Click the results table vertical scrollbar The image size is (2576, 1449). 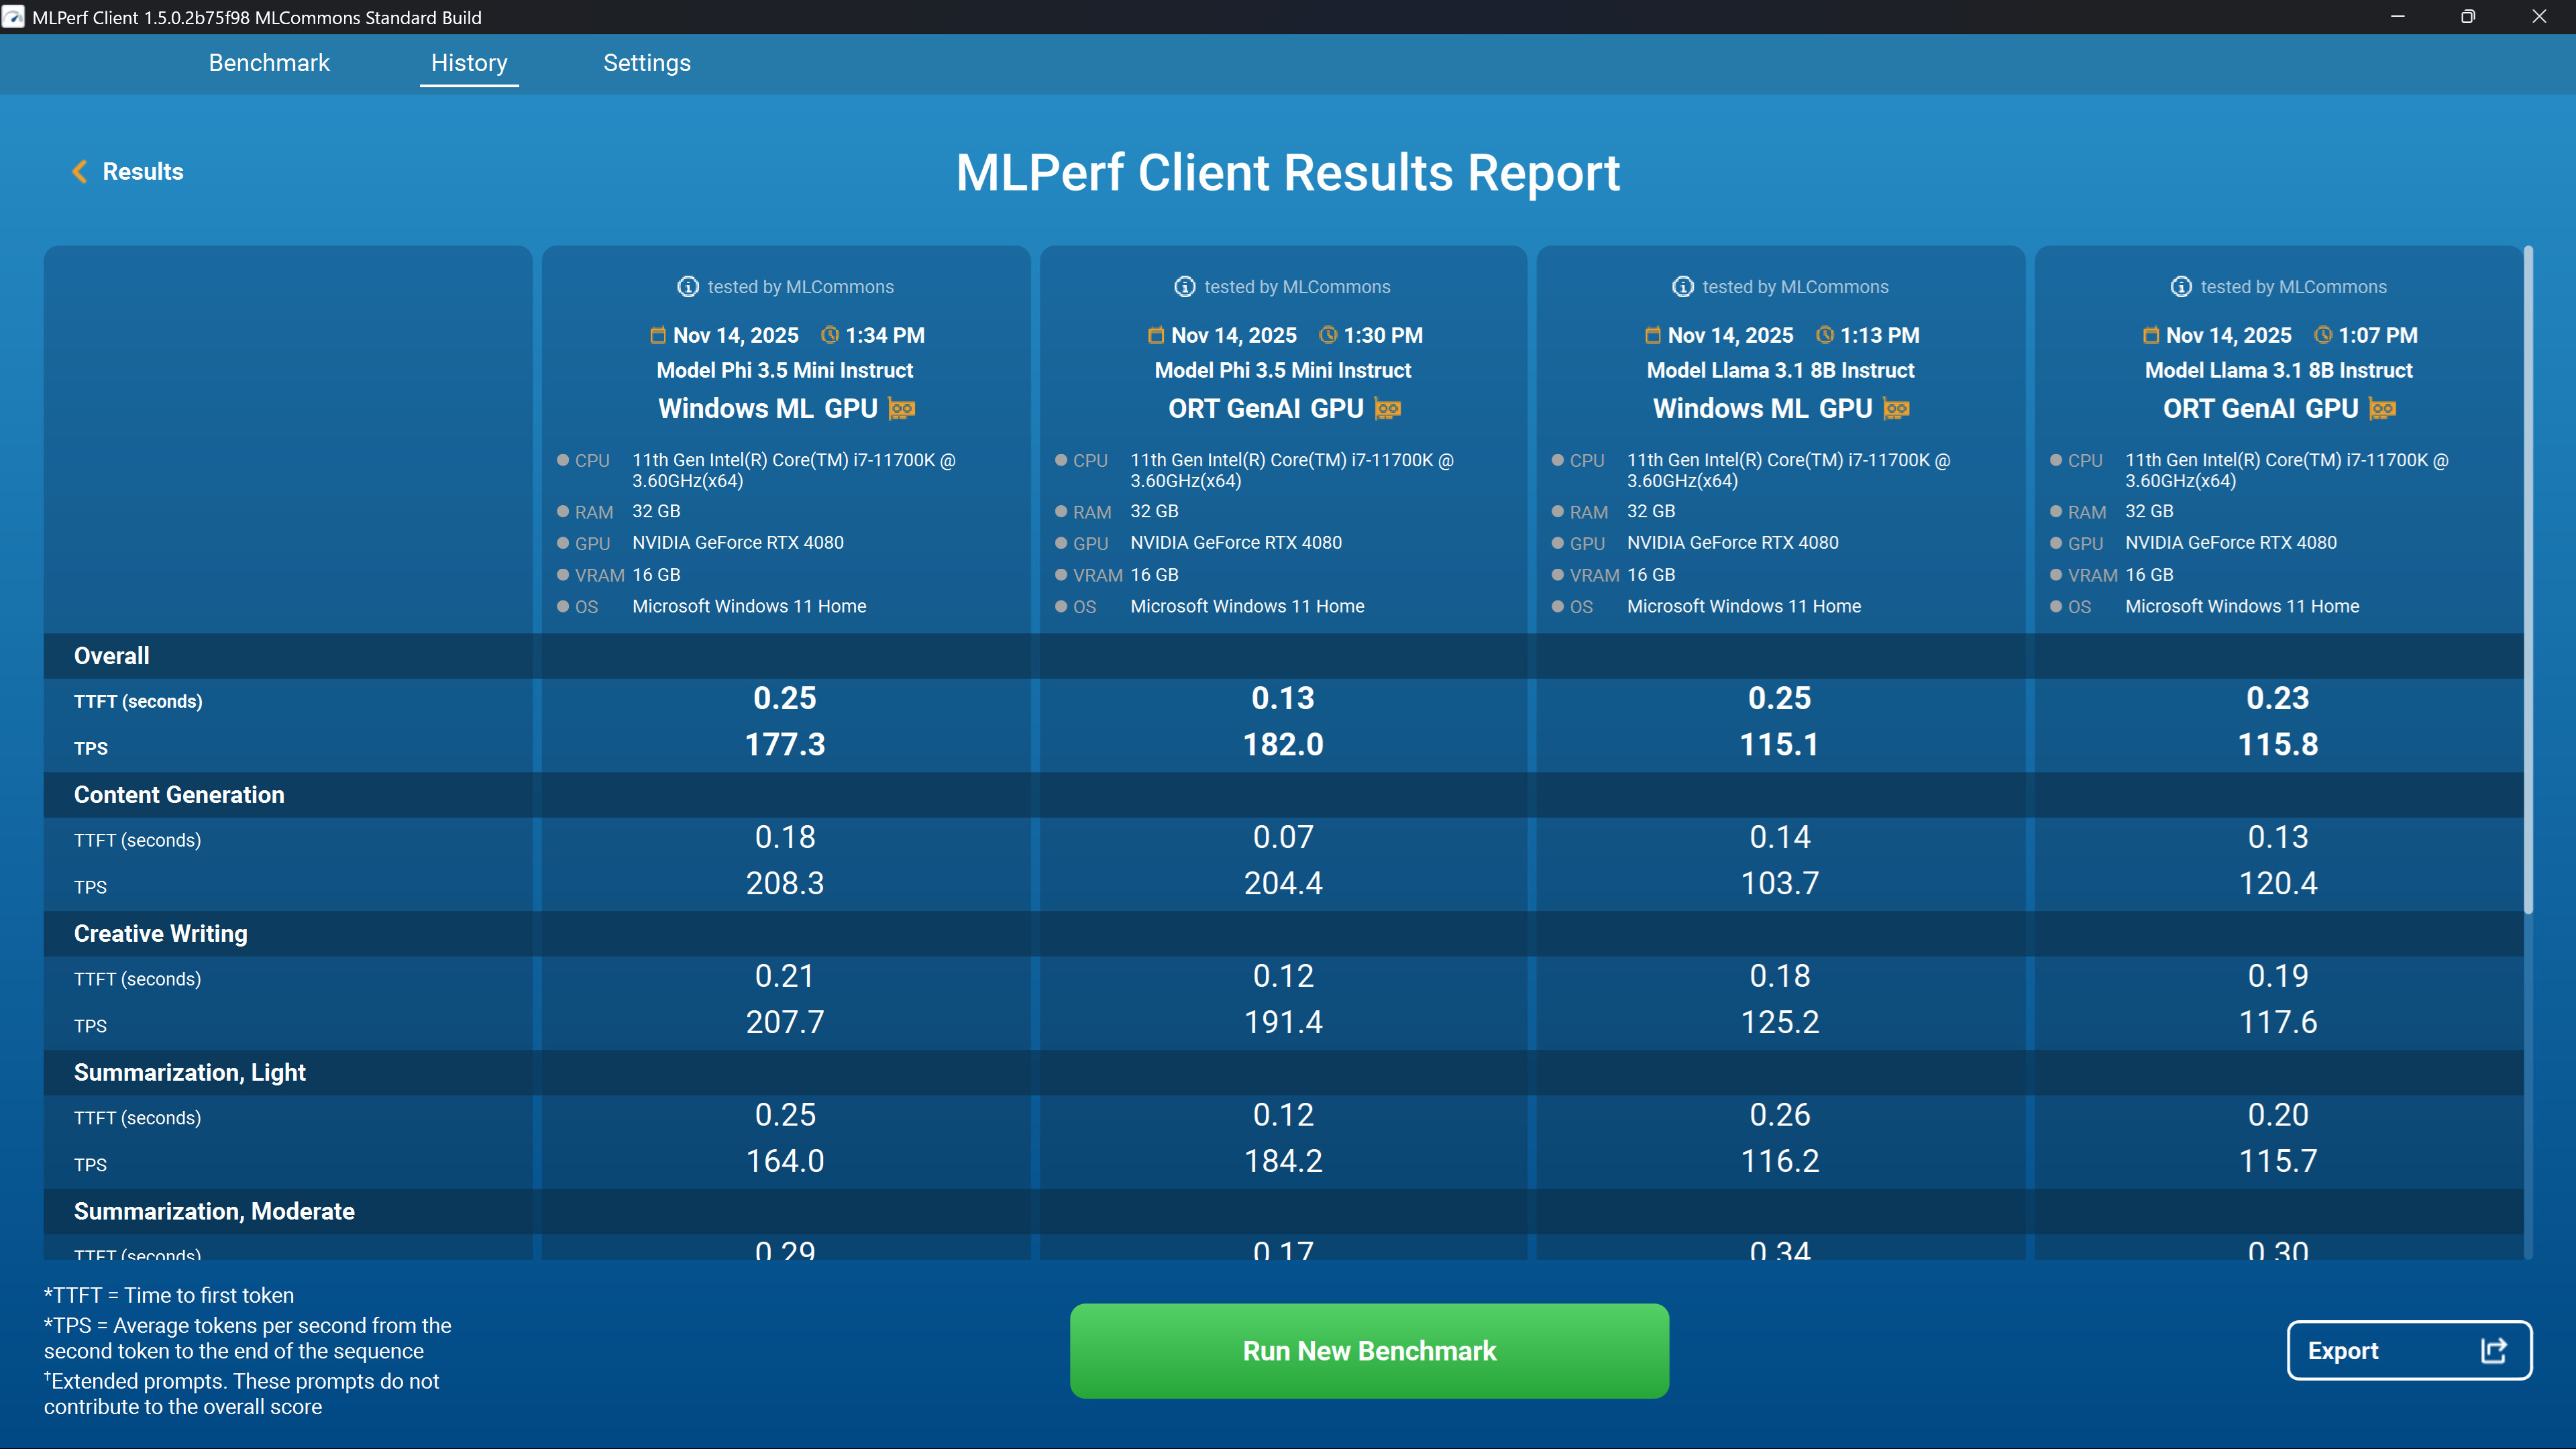pos(2528,580)
